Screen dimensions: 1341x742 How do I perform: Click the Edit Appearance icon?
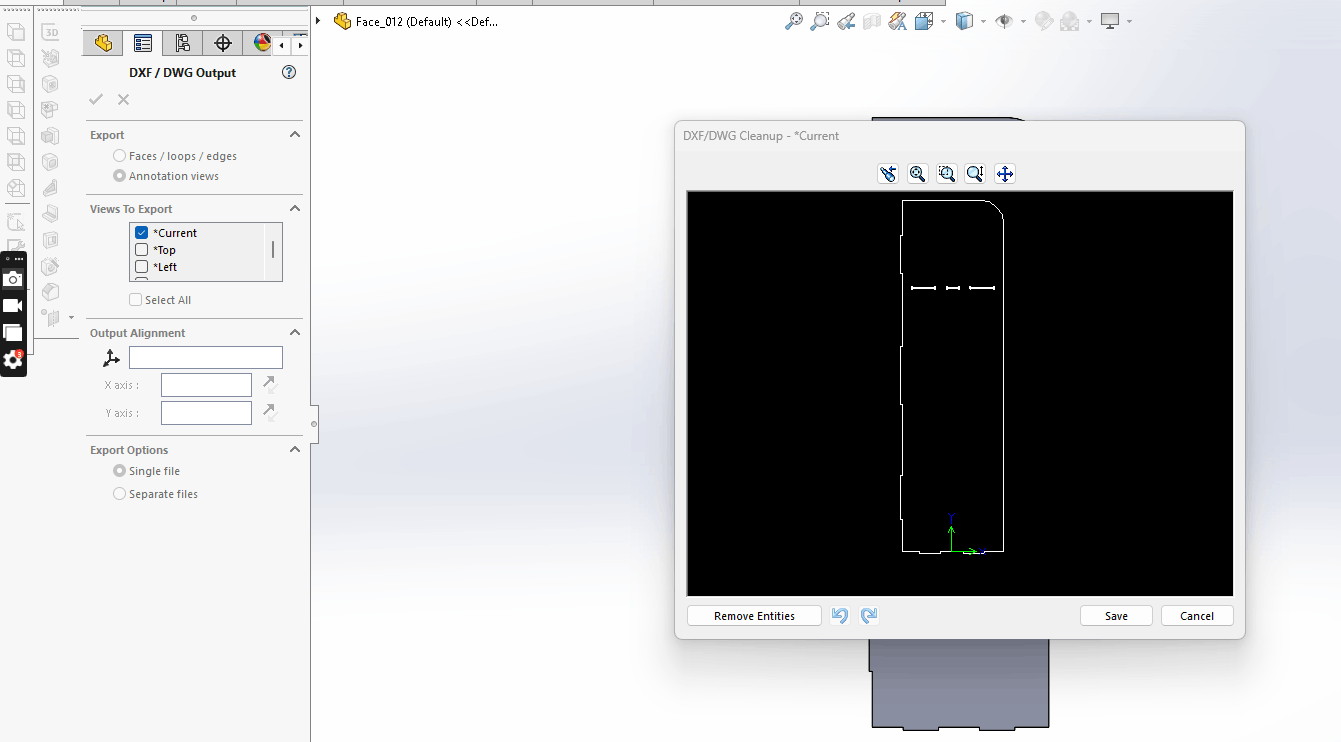coord(1044,21)
